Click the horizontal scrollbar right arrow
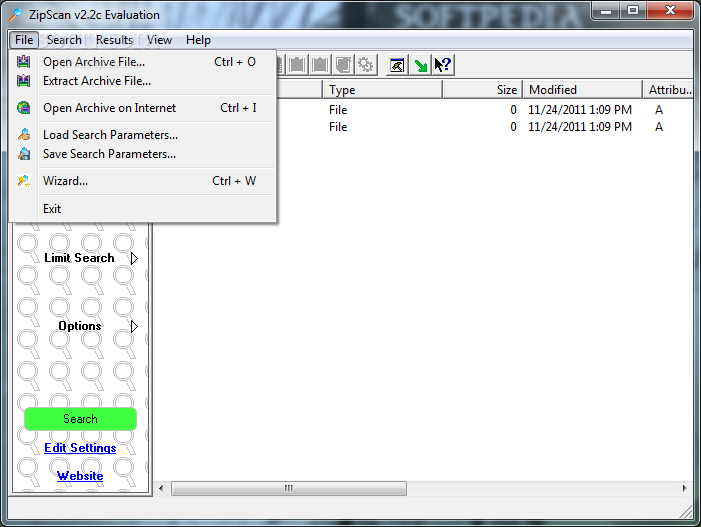The width and height of the screenshot is (701, 527). (684, 488)
